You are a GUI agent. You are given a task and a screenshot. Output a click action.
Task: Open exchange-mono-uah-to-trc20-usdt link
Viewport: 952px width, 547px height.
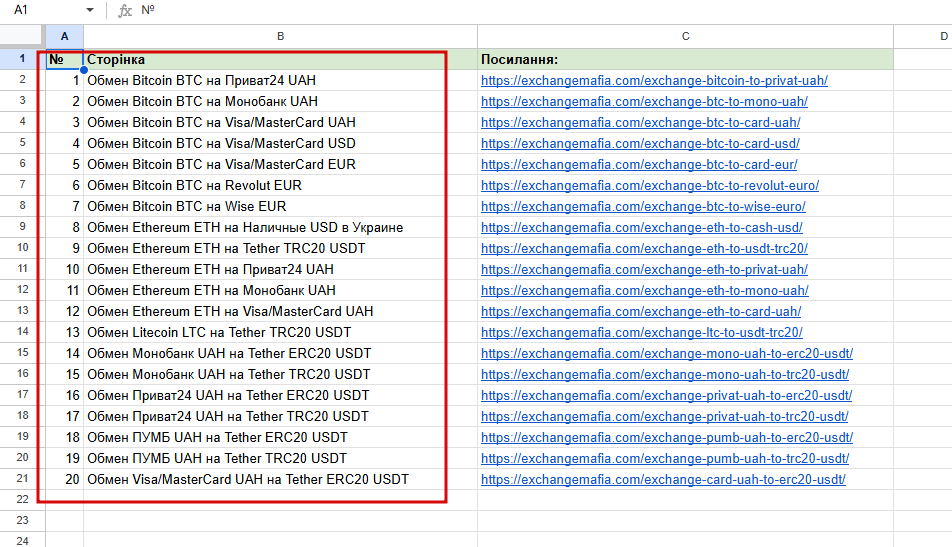665,375
